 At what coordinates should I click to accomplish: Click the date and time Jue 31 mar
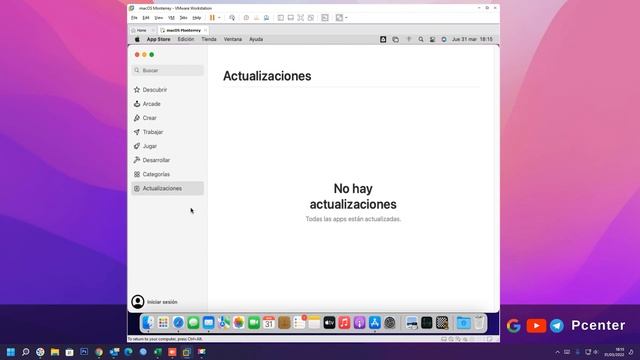[x=472, y=40]
